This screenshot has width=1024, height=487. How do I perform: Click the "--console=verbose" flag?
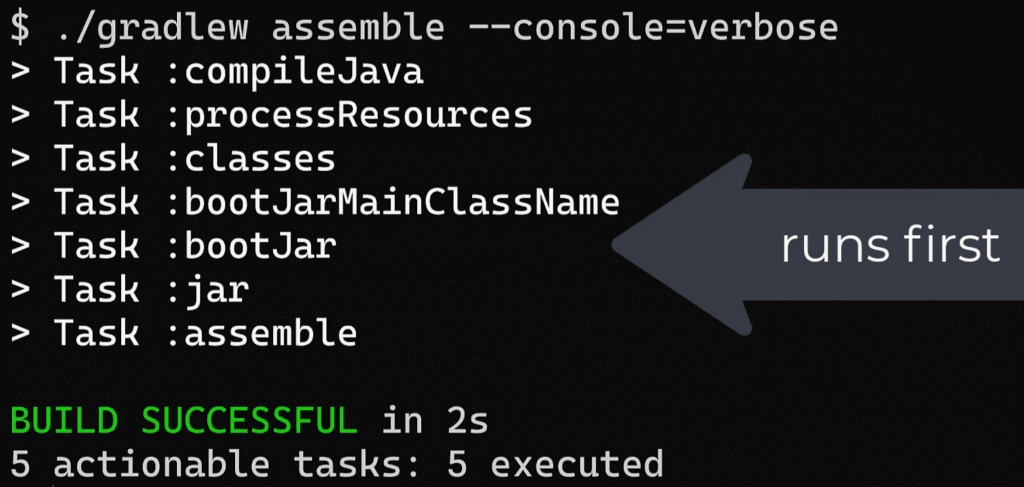click(653, 29)
